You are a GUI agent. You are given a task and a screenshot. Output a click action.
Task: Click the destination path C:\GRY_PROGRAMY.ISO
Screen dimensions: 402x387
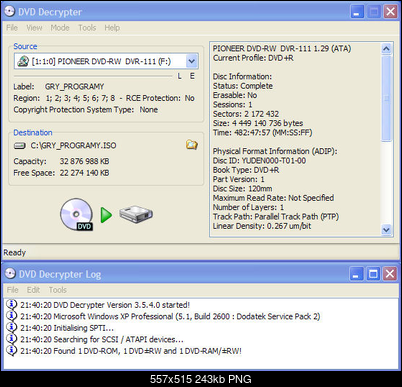(x=73, y=146)
